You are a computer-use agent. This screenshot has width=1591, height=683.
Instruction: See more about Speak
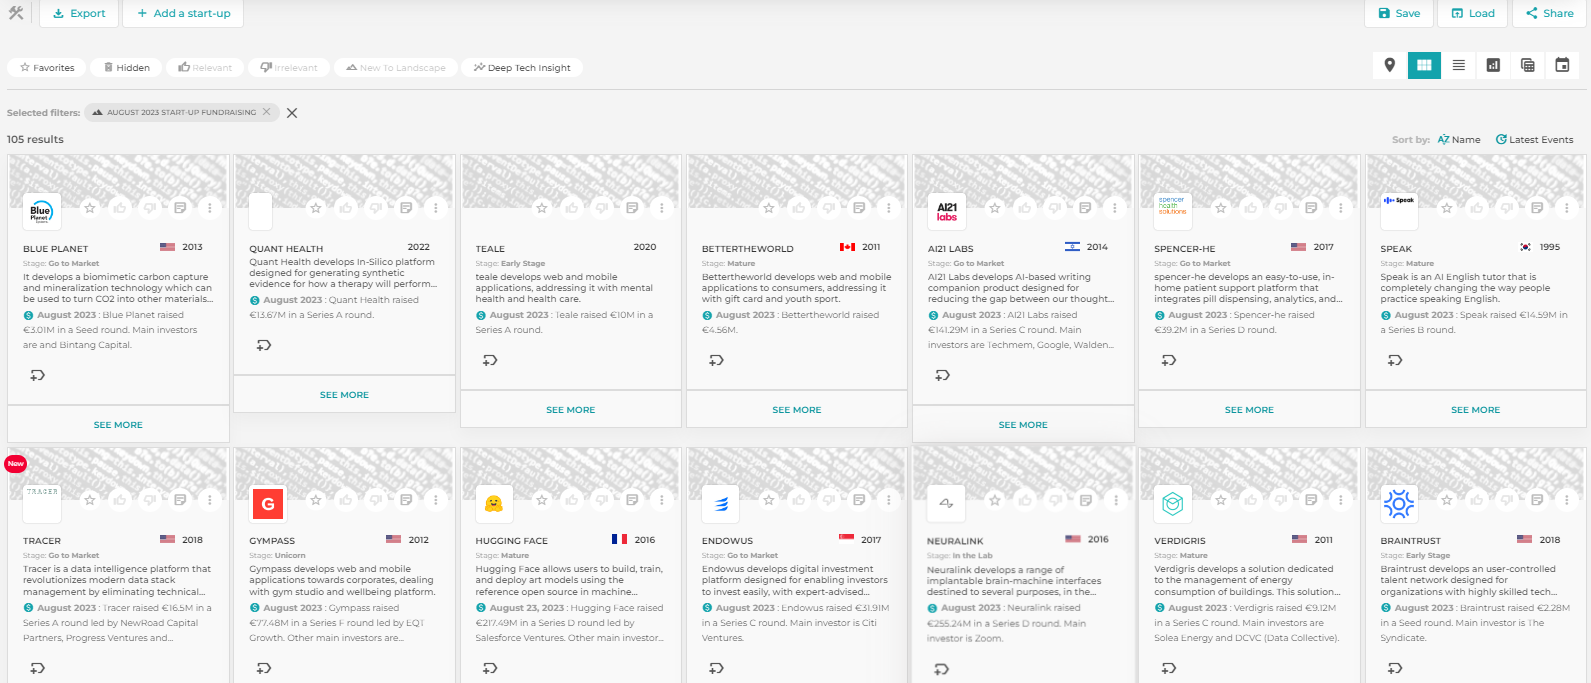1475,410
